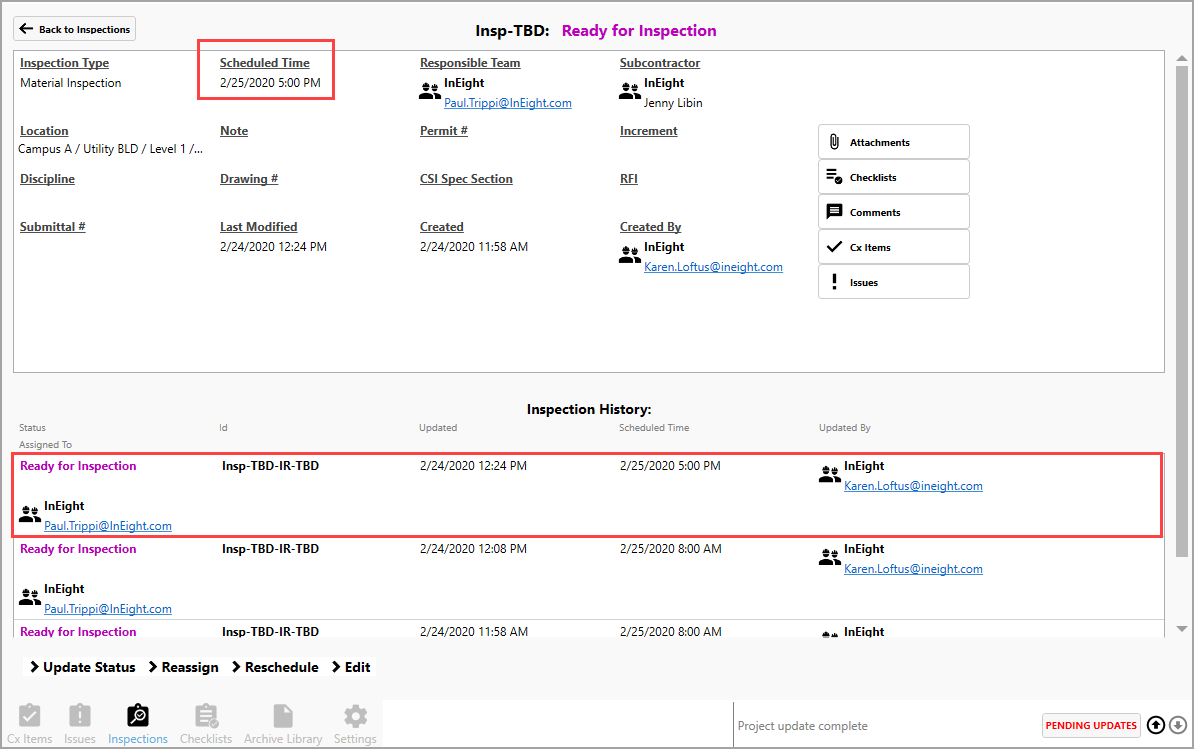Open Paul.Trippi@InEight.com Responsible Team link
This screenshot has height=749, width=1194.
click(507, 103)
